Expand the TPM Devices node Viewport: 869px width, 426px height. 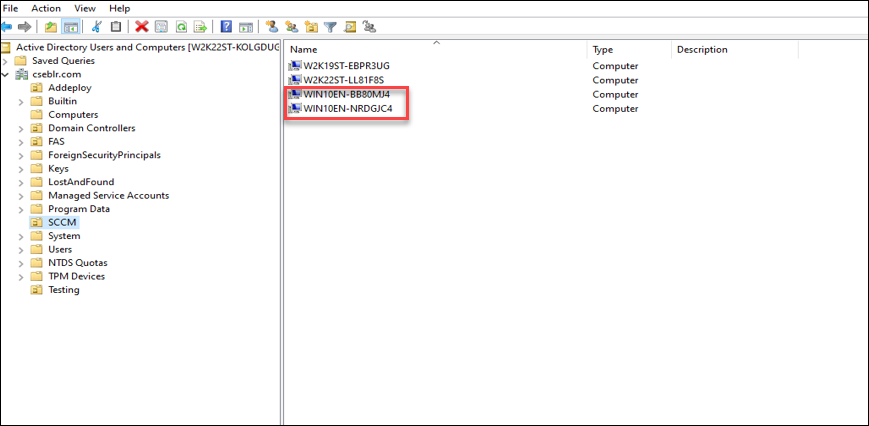pos(21,276)
